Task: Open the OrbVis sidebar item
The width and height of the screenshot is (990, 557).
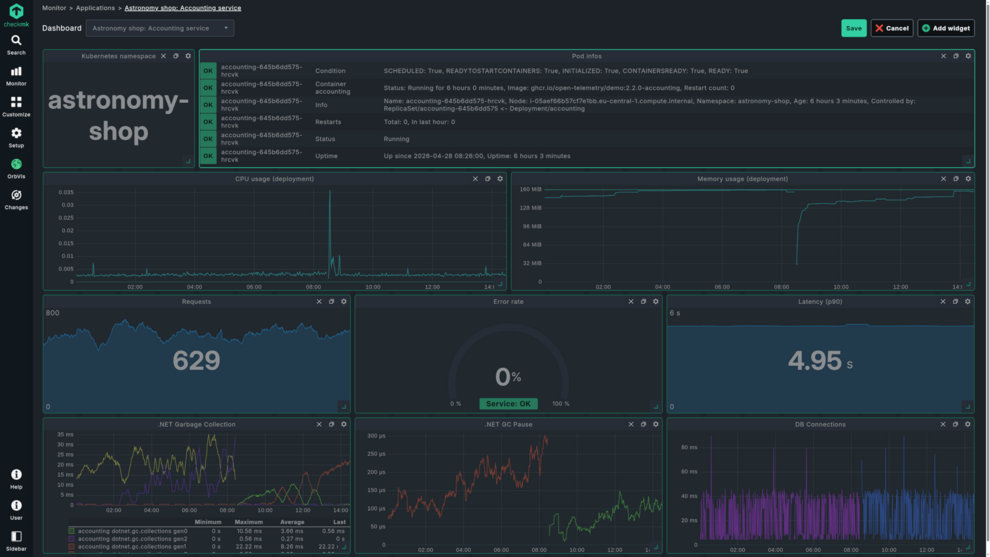Action: pos(16,169)
